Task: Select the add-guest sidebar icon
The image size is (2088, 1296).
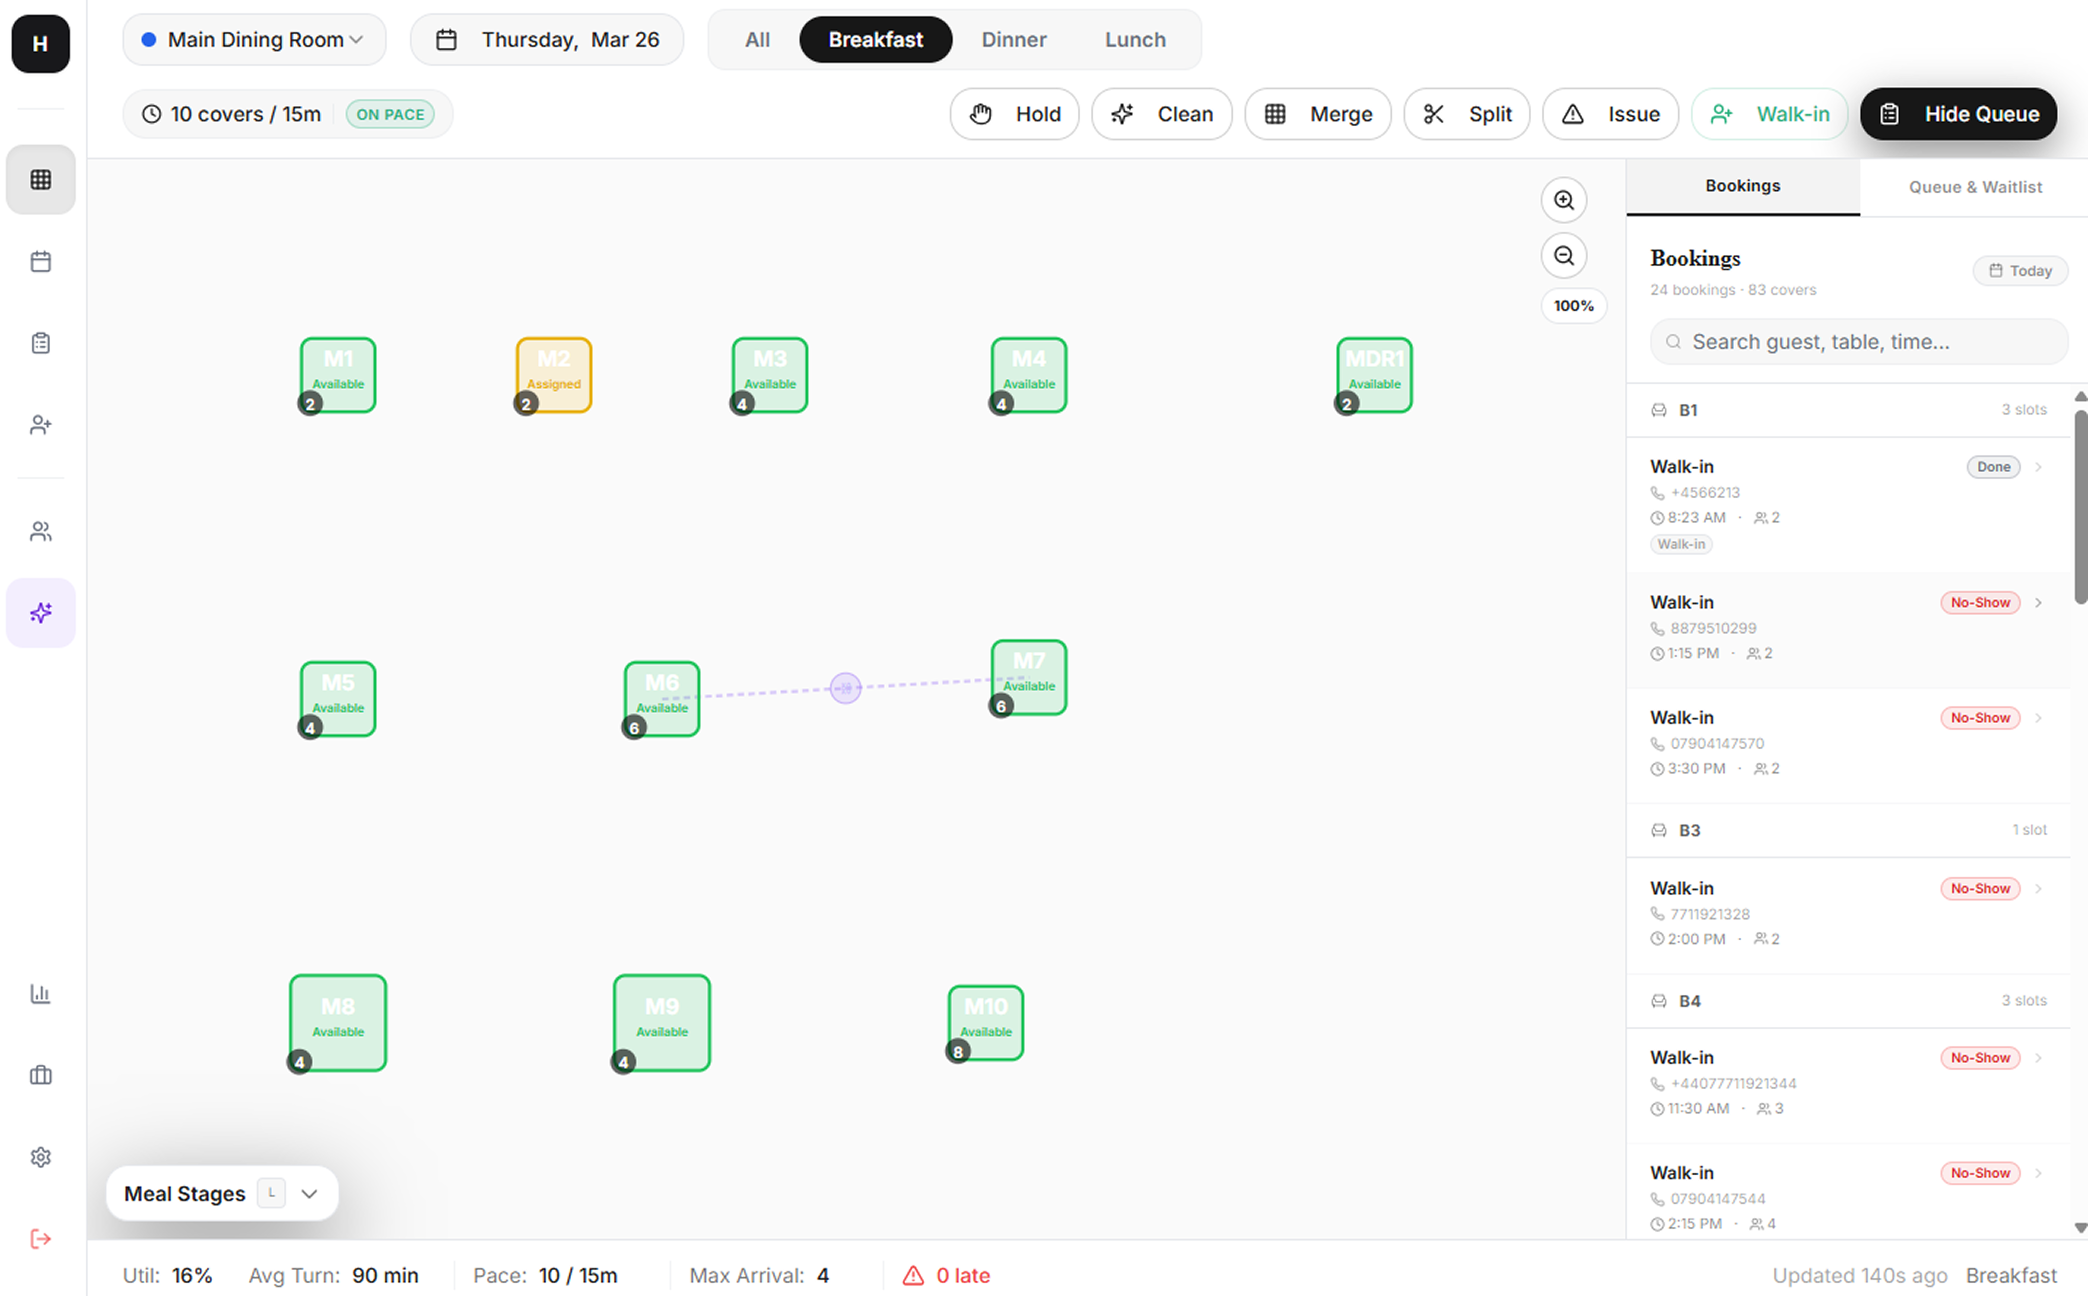Action: point(40,424)
